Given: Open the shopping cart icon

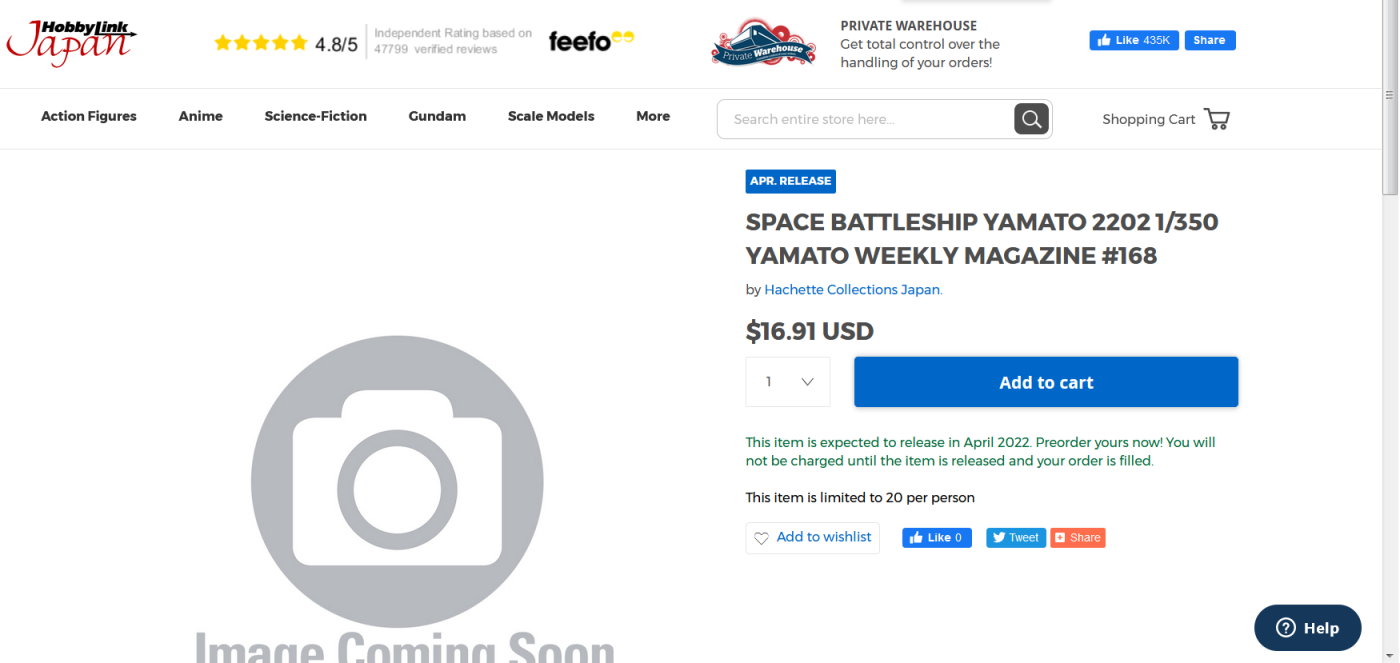Looking at the screenshot, I should (1217, 119).
